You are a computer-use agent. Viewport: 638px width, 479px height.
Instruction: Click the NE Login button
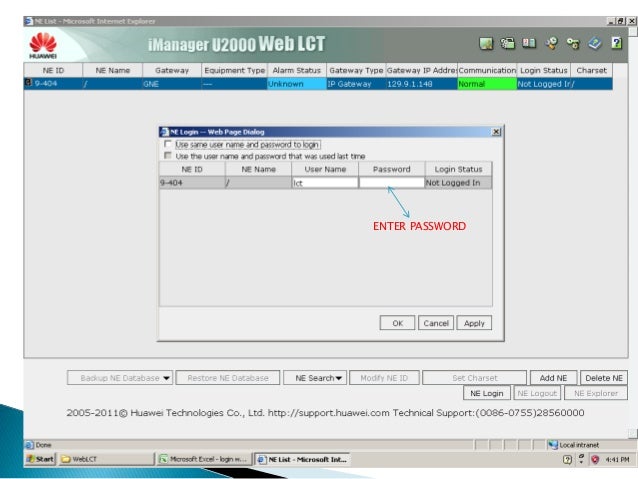487,393
